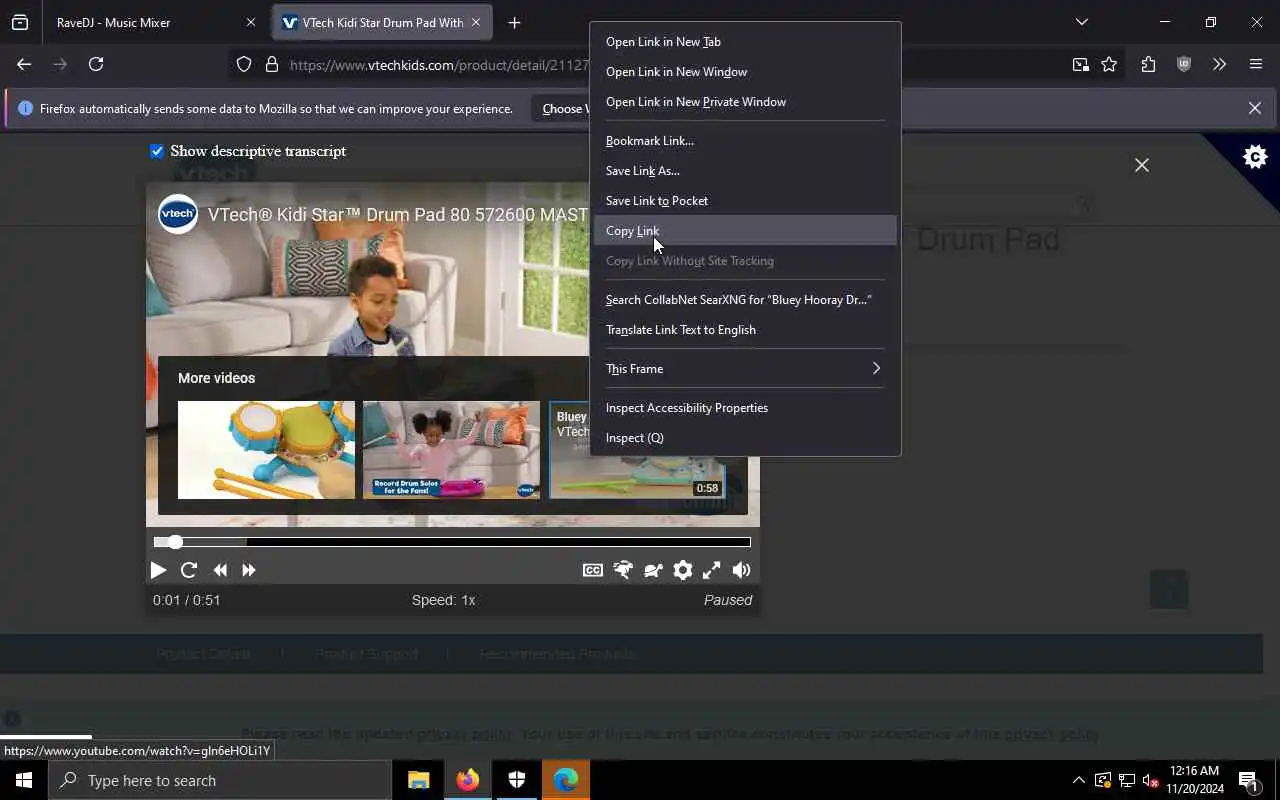This screenshot has height=800, width=1280.
Task: Select Inspect Accessibility Properties
Action: point(745,408)
